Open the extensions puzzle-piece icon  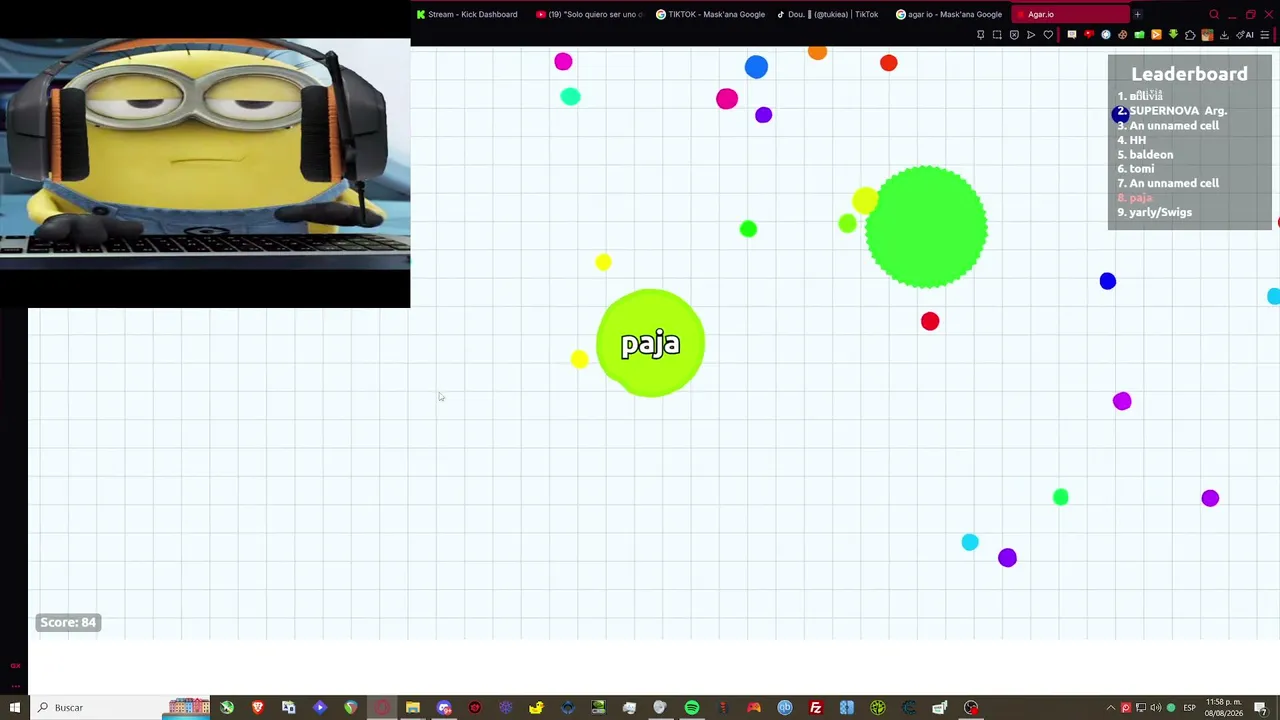click(1190, 35)
